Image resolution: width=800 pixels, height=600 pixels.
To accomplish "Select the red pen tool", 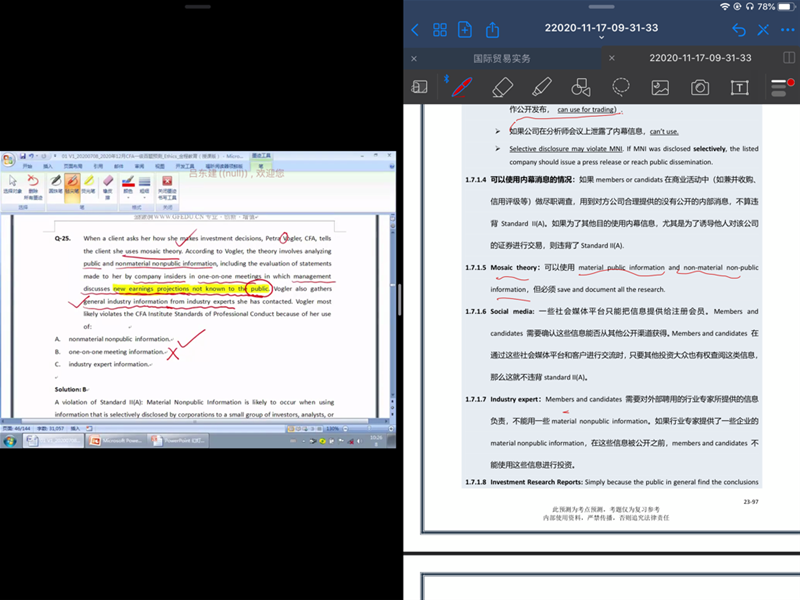I will (x=461, y=87).
